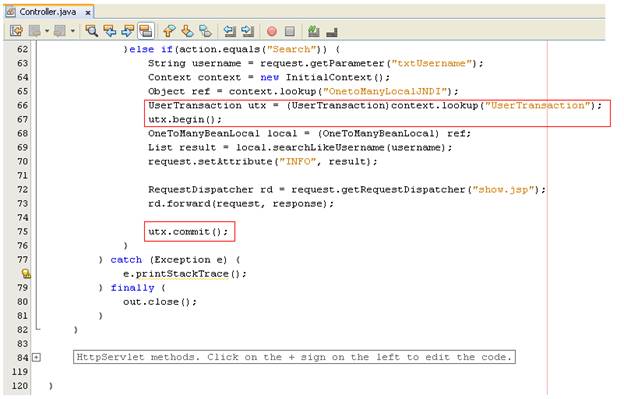Click Shift Line Left icon
The image size is (624, 399).
coord(230,31)
